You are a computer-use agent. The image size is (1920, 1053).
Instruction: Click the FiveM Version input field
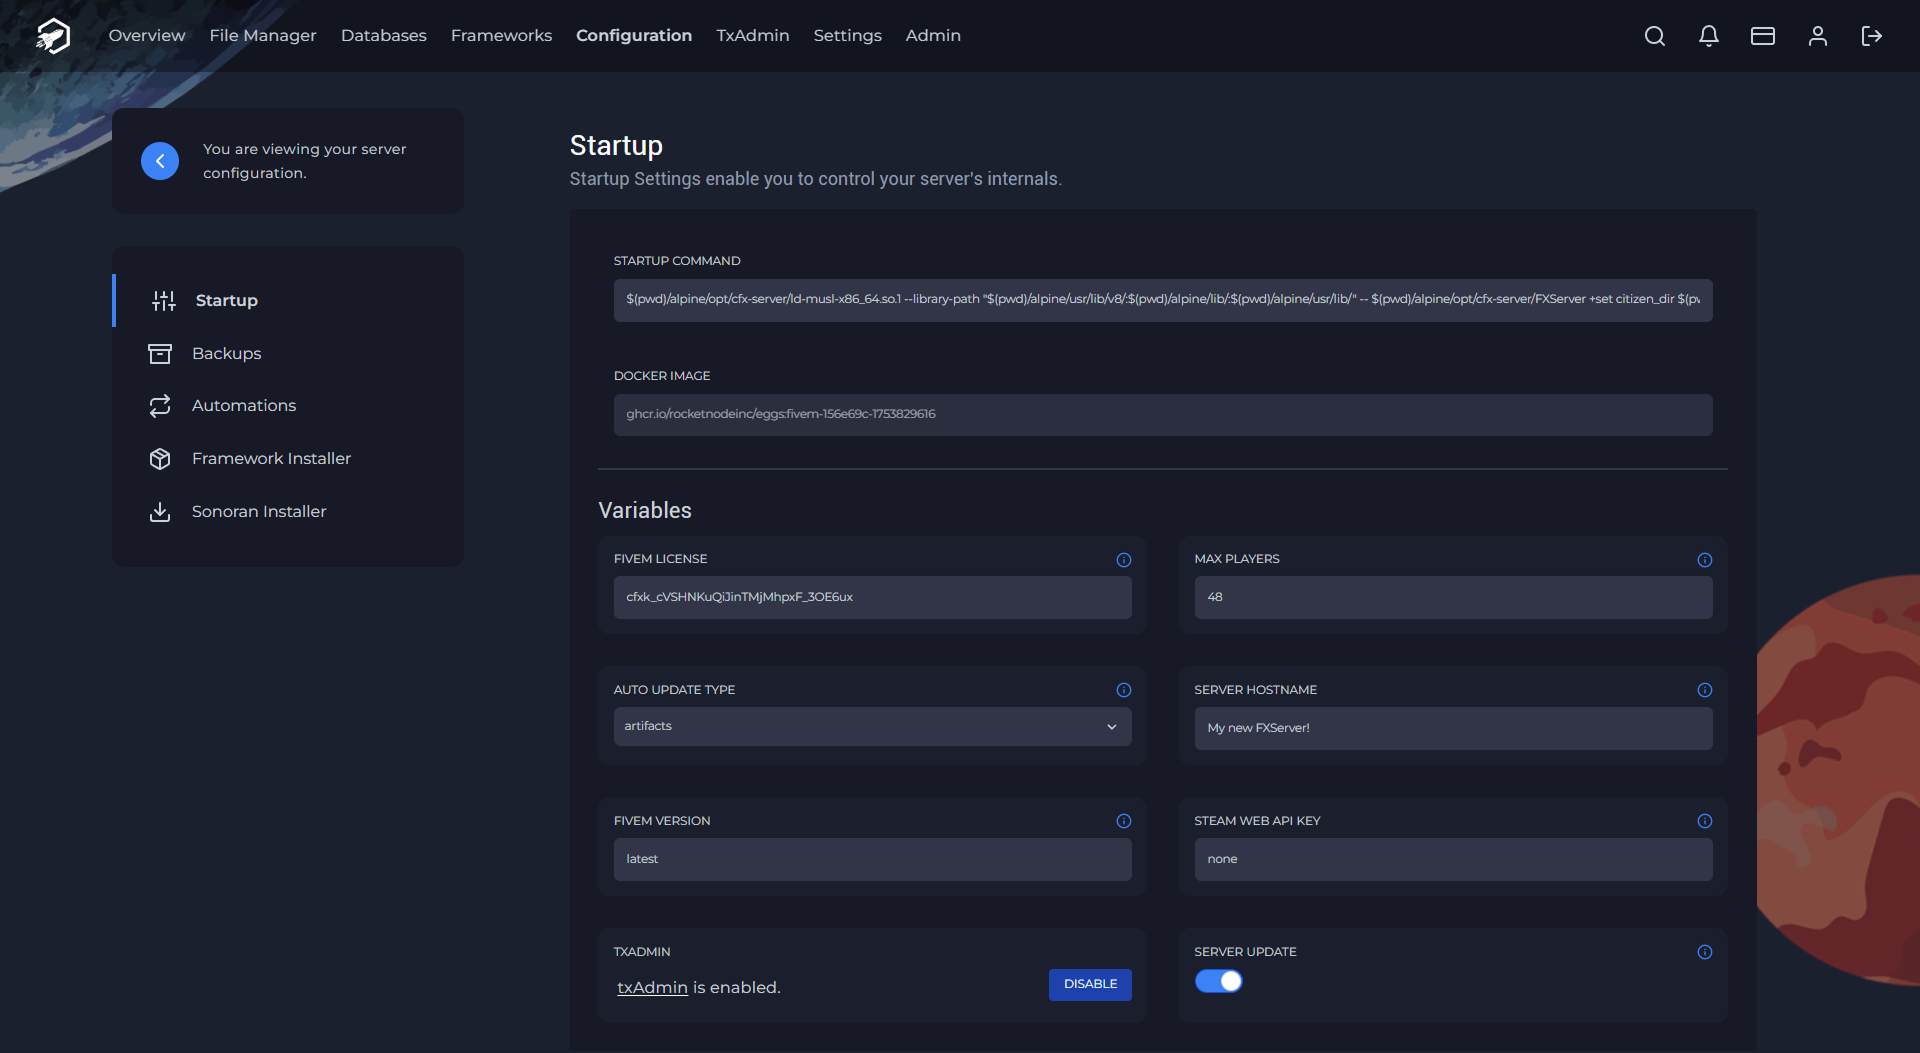pos(872,859)
